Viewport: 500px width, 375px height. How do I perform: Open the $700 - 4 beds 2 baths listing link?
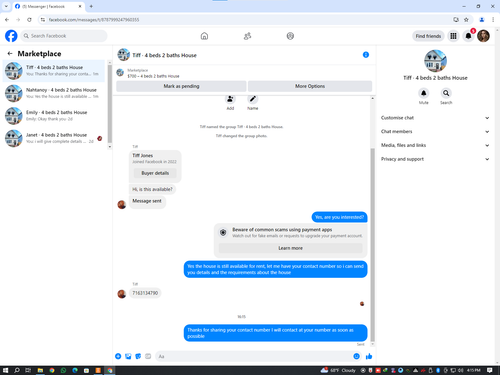coord(153,76)
